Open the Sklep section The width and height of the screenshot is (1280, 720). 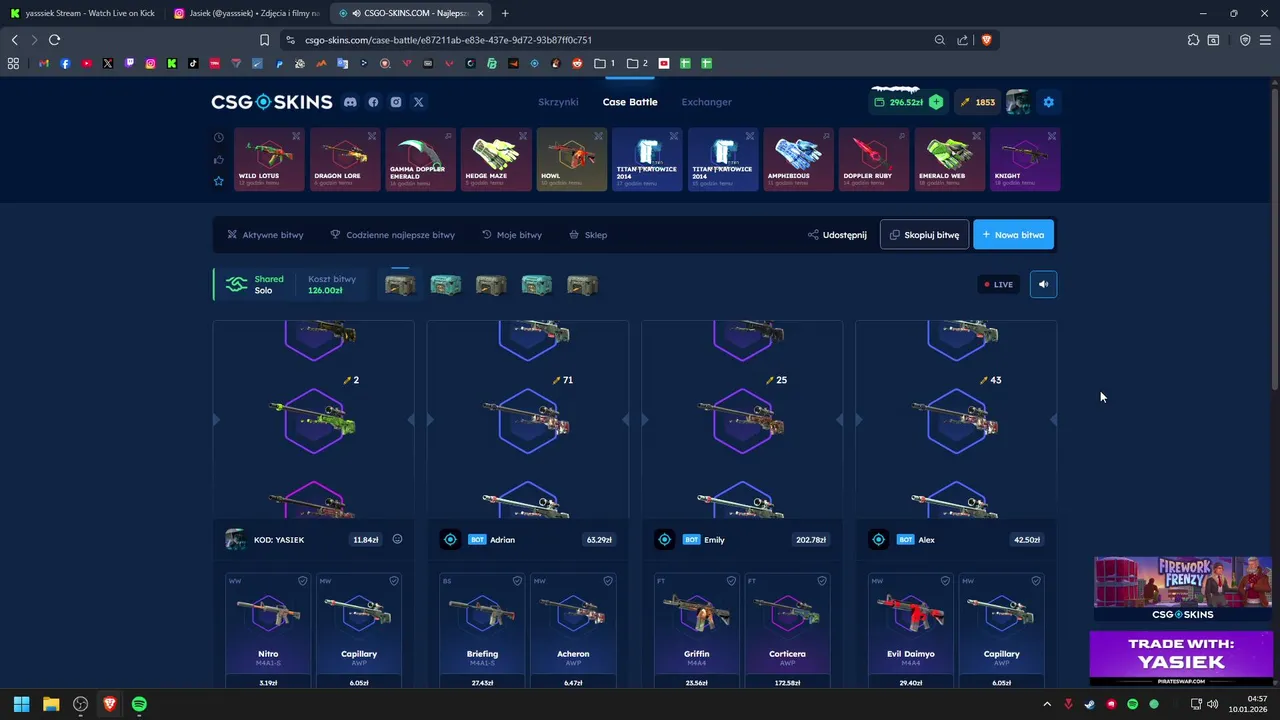click(588, 235)
